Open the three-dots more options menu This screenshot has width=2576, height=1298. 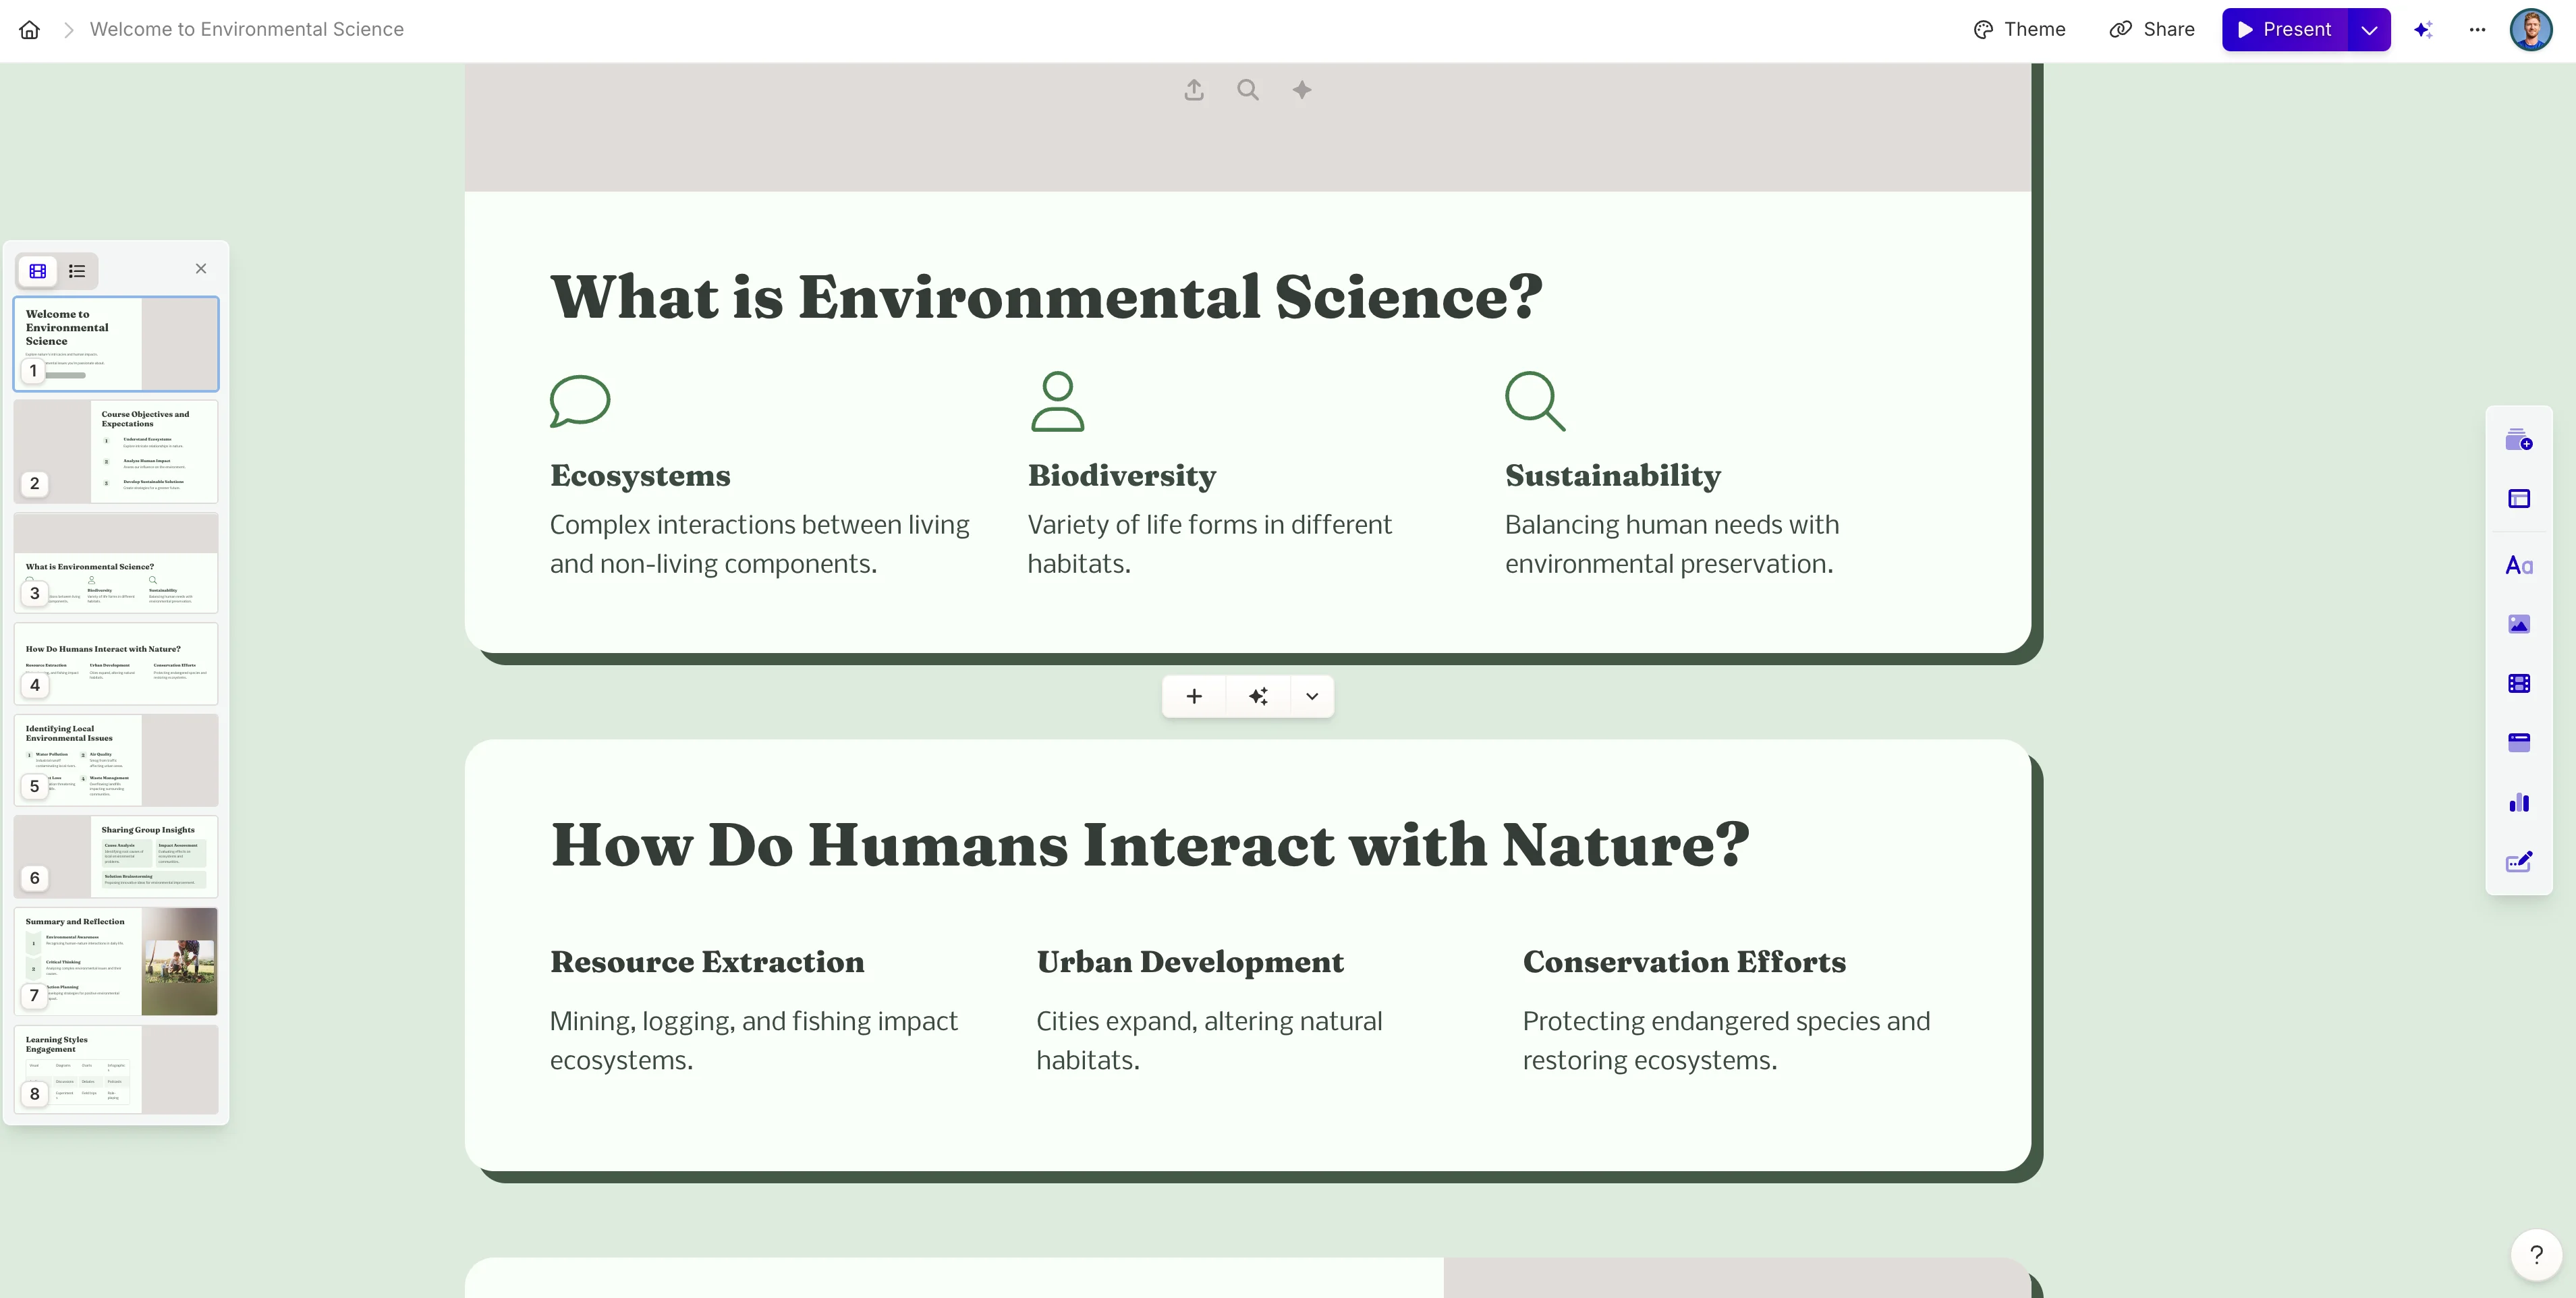tap(2477, 30)
